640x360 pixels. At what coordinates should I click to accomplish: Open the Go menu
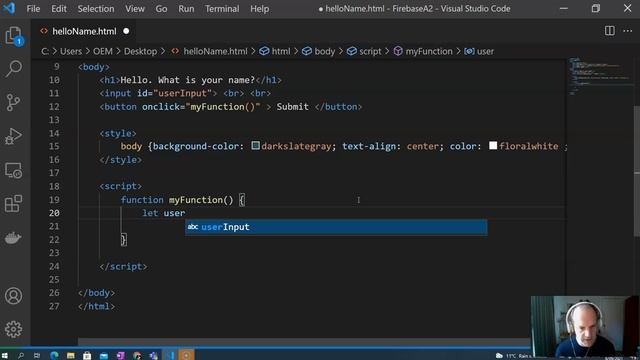[x=161, y=9]
